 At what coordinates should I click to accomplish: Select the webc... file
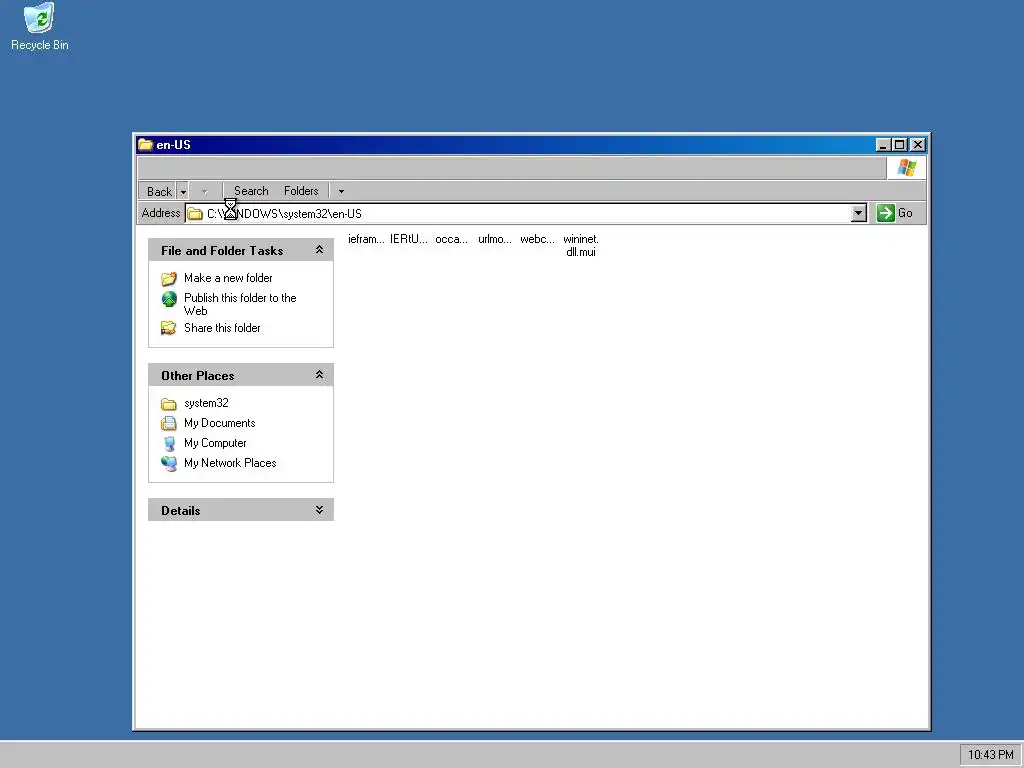(x=537, y=239)
